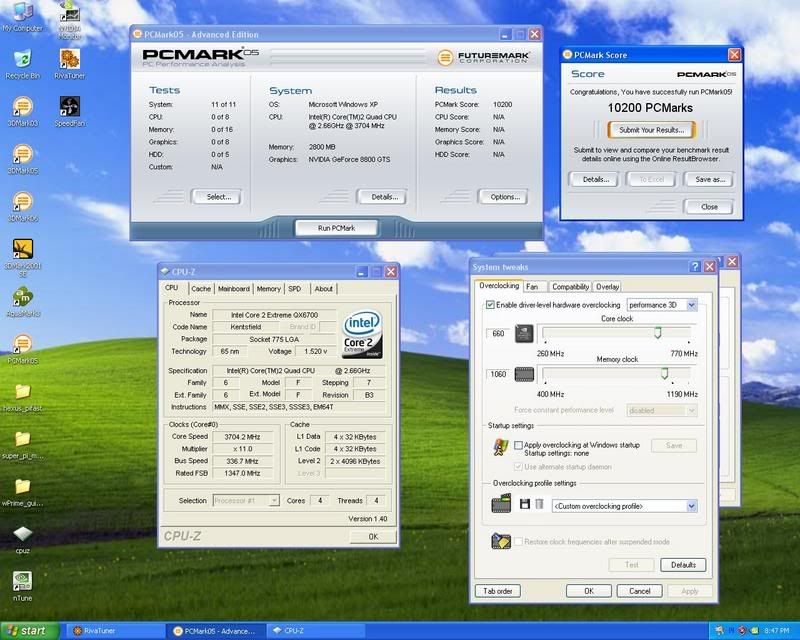Launch SpeedFan from the desktop
Screen dimensions: 800x640
(70, 108)
